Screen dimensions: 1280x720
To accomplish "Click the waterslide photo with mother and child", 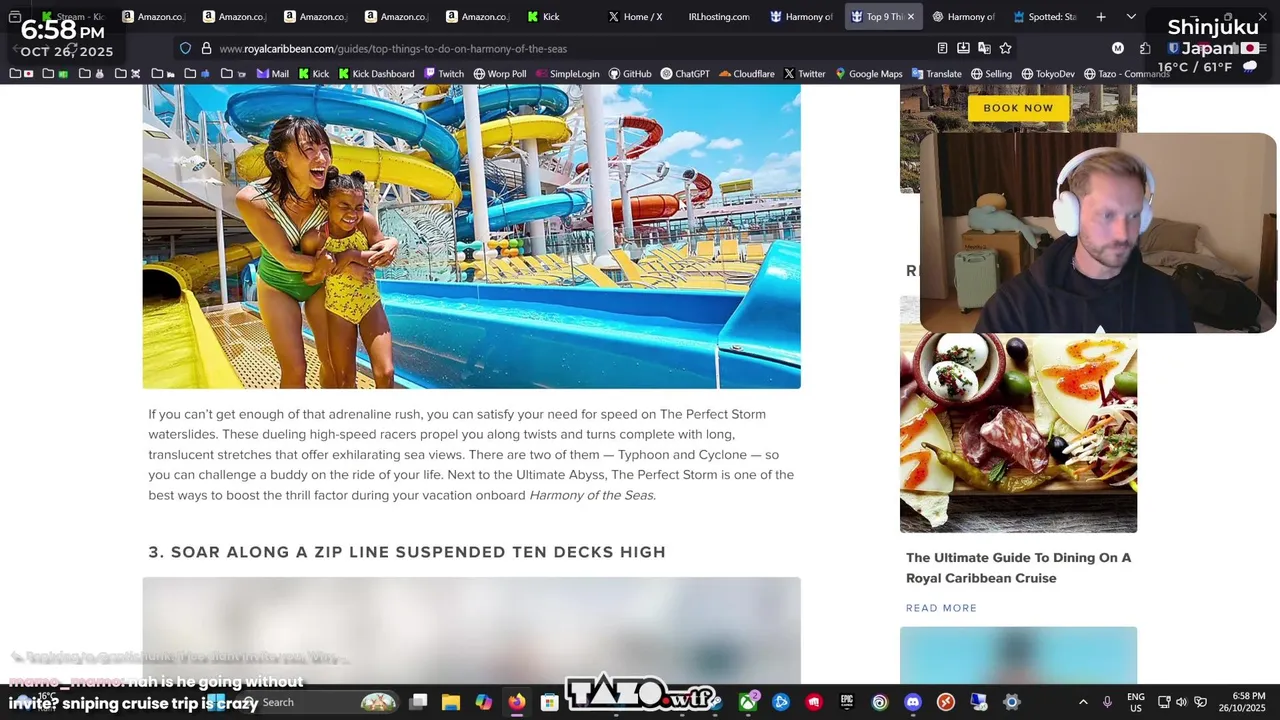I will pos(471,236).
